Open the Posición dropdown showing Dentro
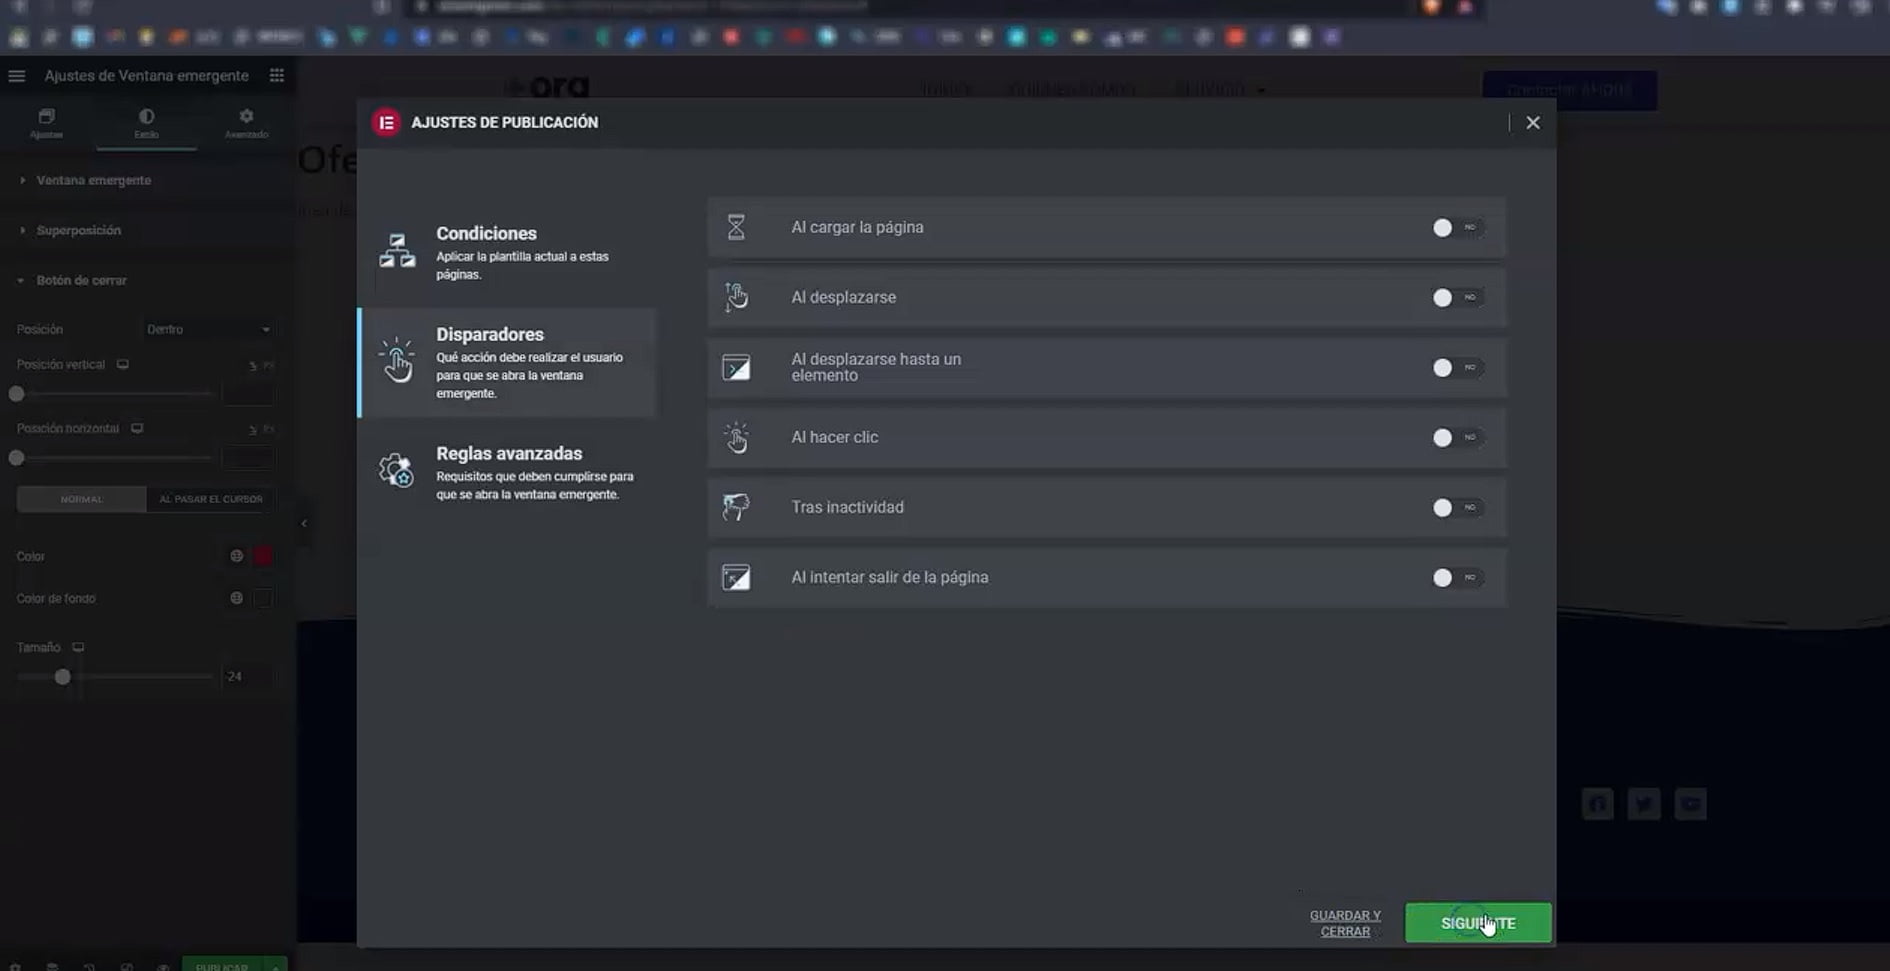This screenshot has height=971, width=1890. pos(208,329)
